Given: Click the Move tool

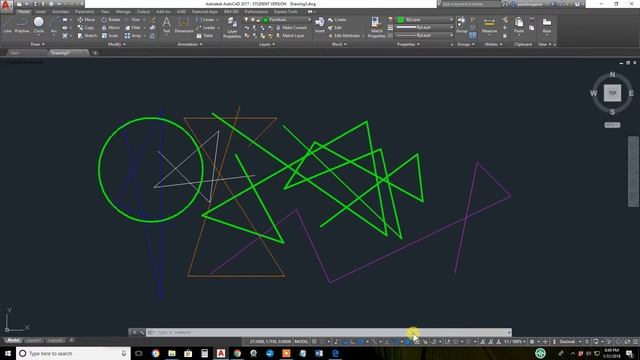Looking at the screenshot, I should 86,20.
